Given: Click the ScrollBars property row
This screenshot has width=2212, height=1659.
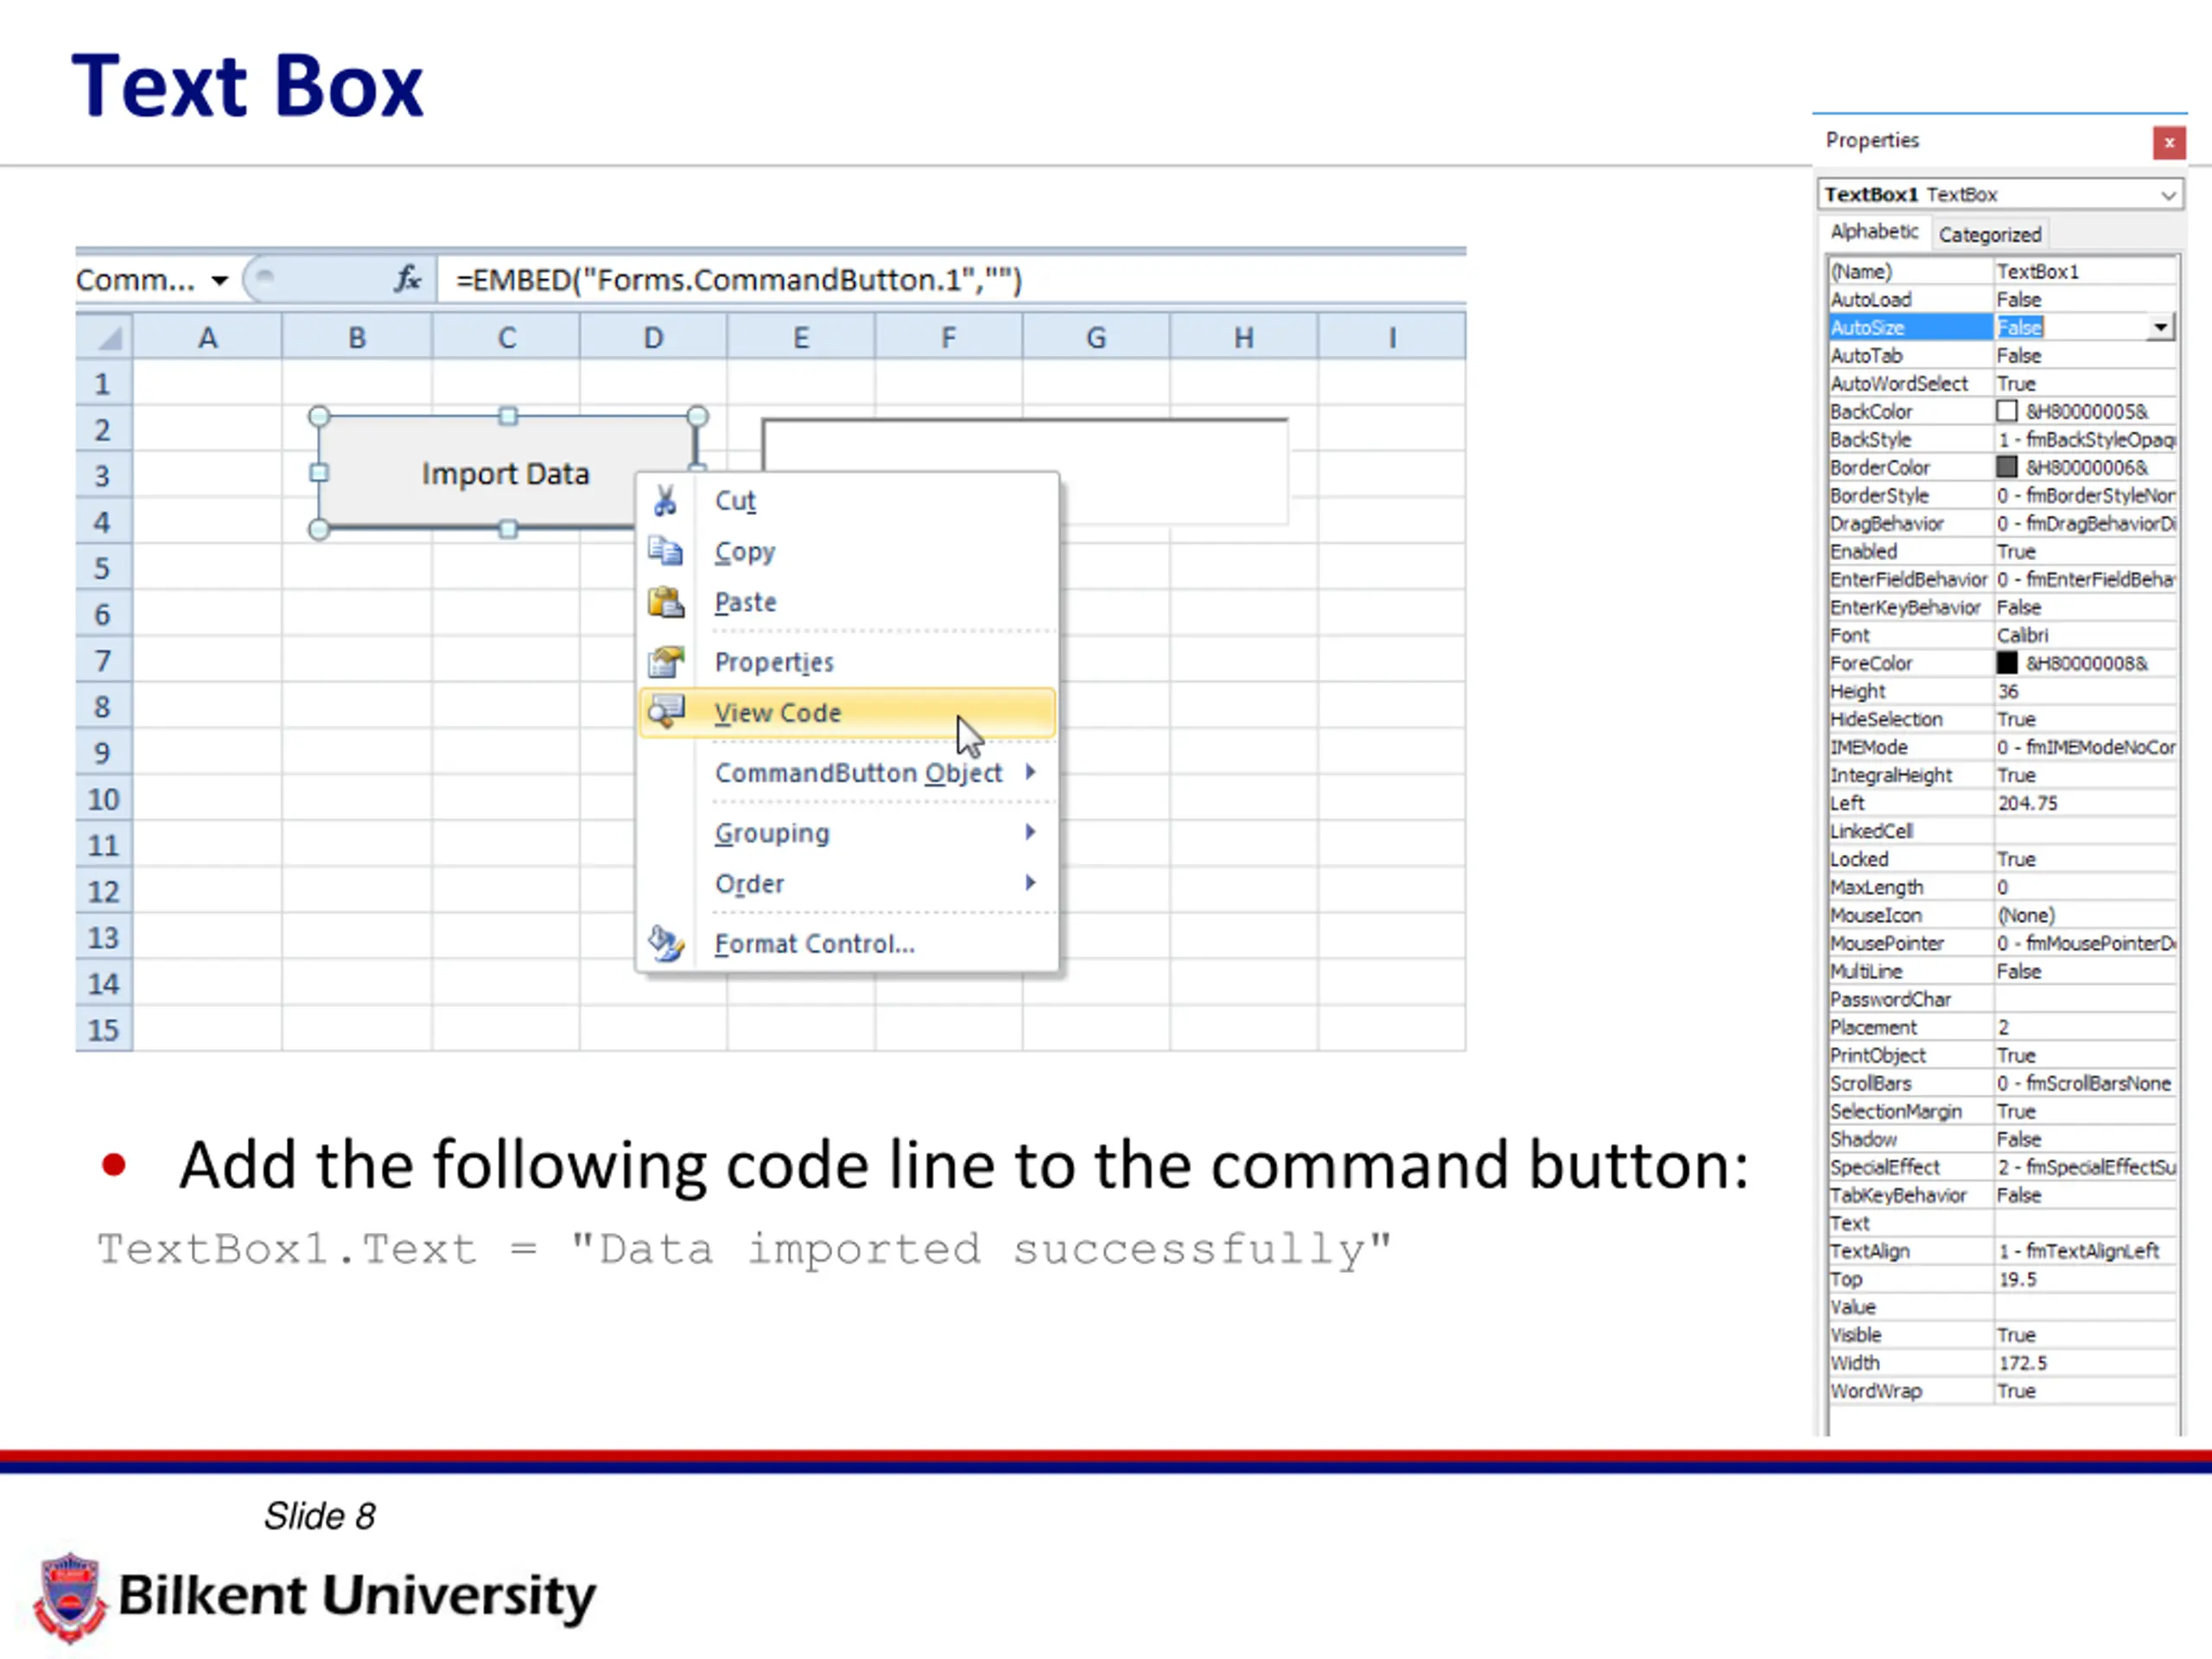Looking at the screenshot, I should [x=2003, y=1083].
